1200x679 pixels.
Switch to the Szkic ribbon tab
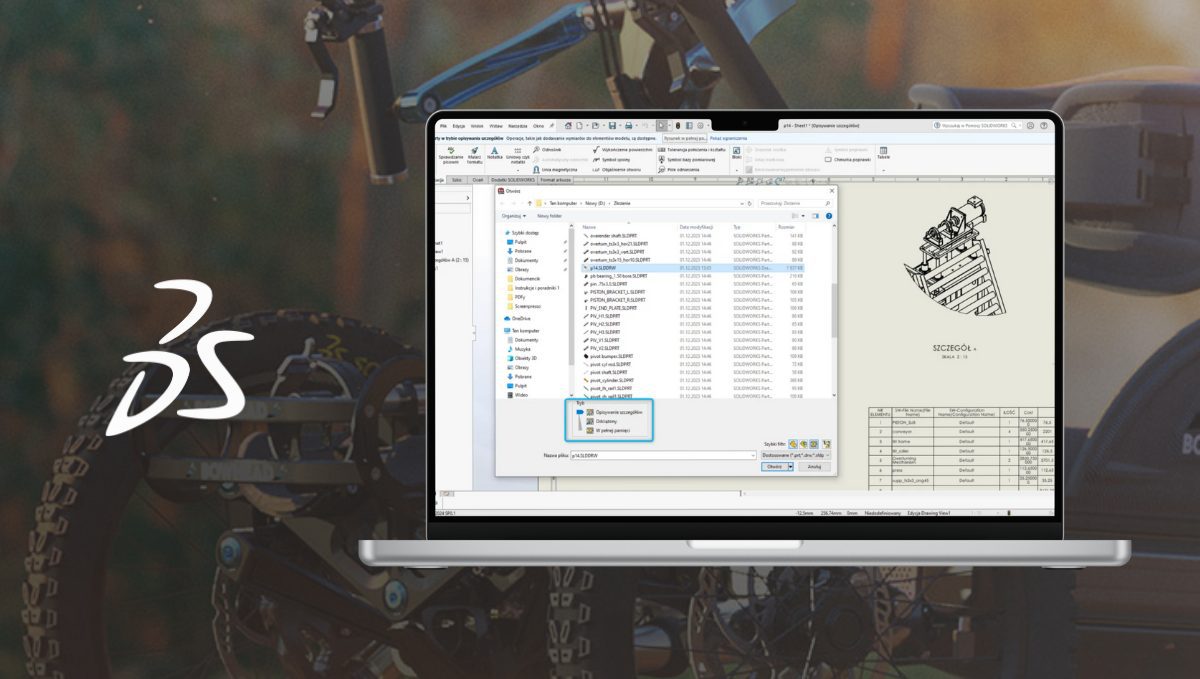[x=456, y=180]
